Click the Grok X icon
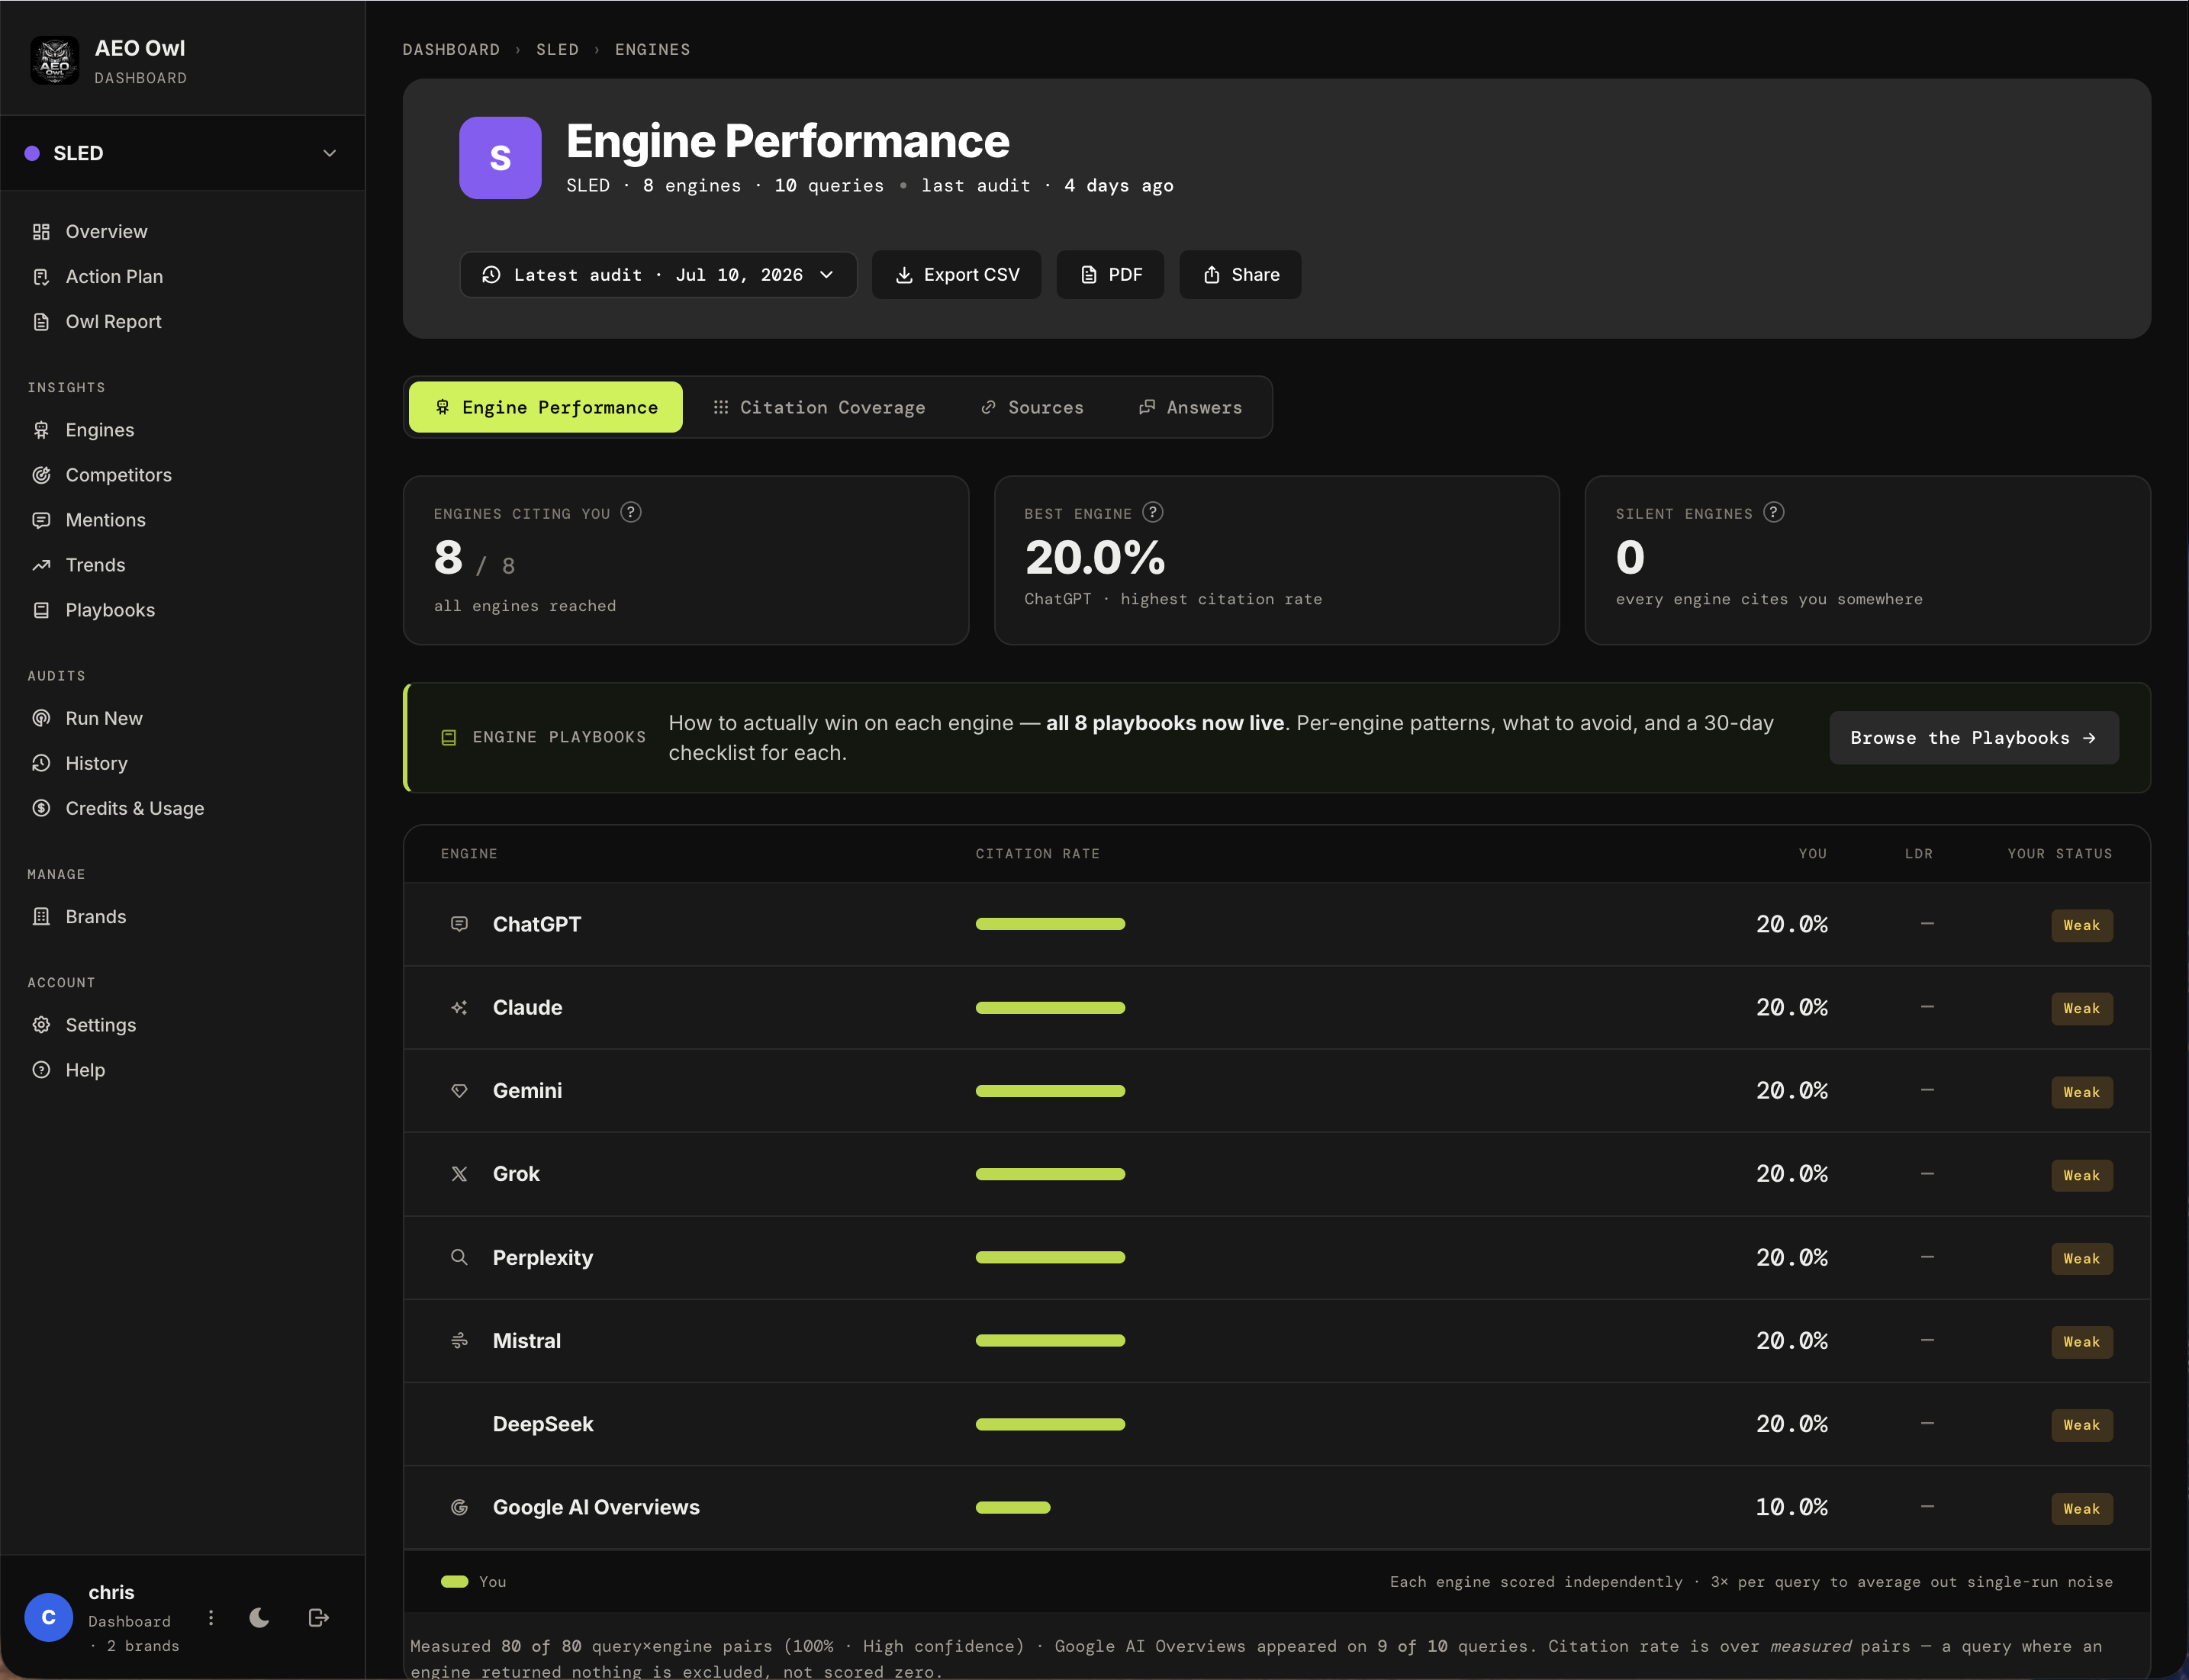 (459, 1174)
